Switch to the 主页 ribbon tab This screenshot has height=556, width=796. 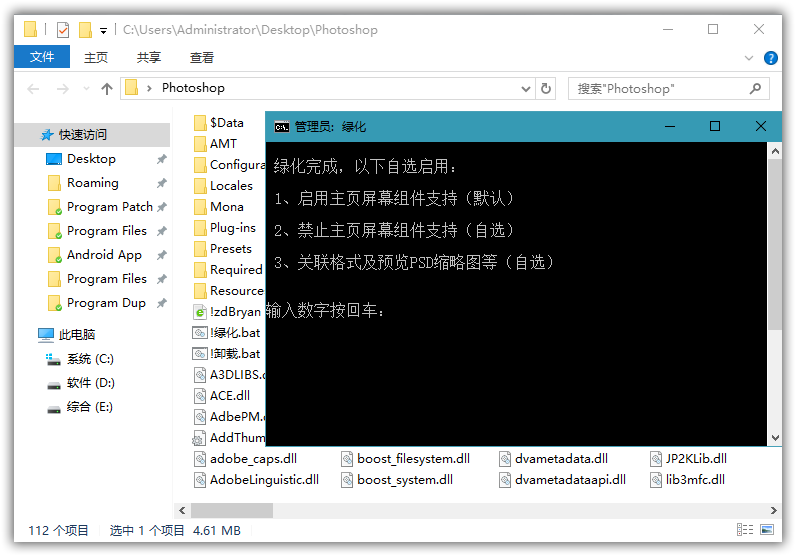[x=96, y=57]
